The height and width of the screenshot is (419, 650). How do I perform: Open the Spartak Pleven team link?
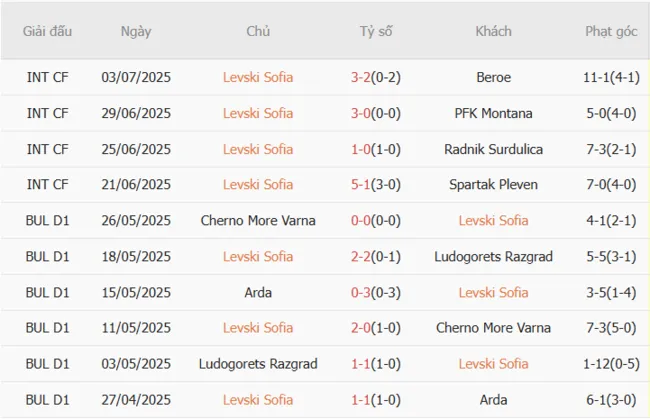[x=493, y=185]
